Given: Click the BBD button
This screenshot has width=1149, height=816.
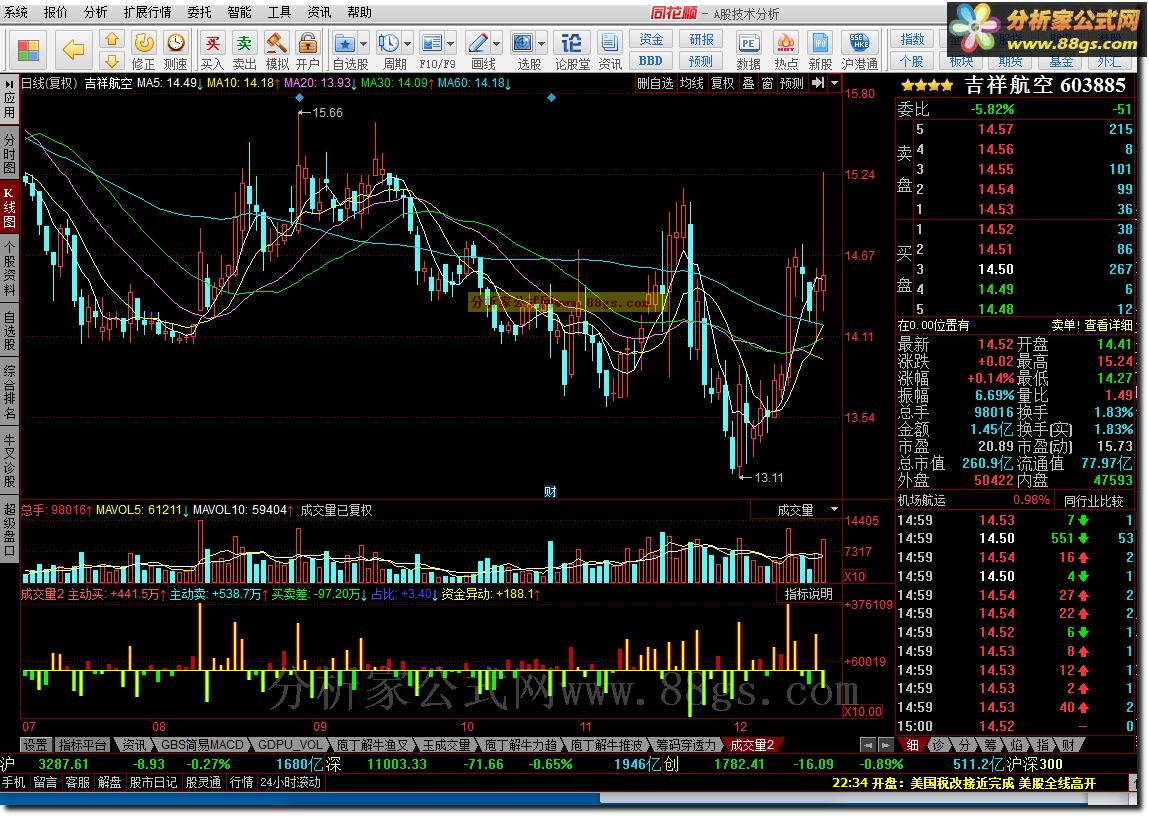Looking at the screenshot, I should [651, 61].
